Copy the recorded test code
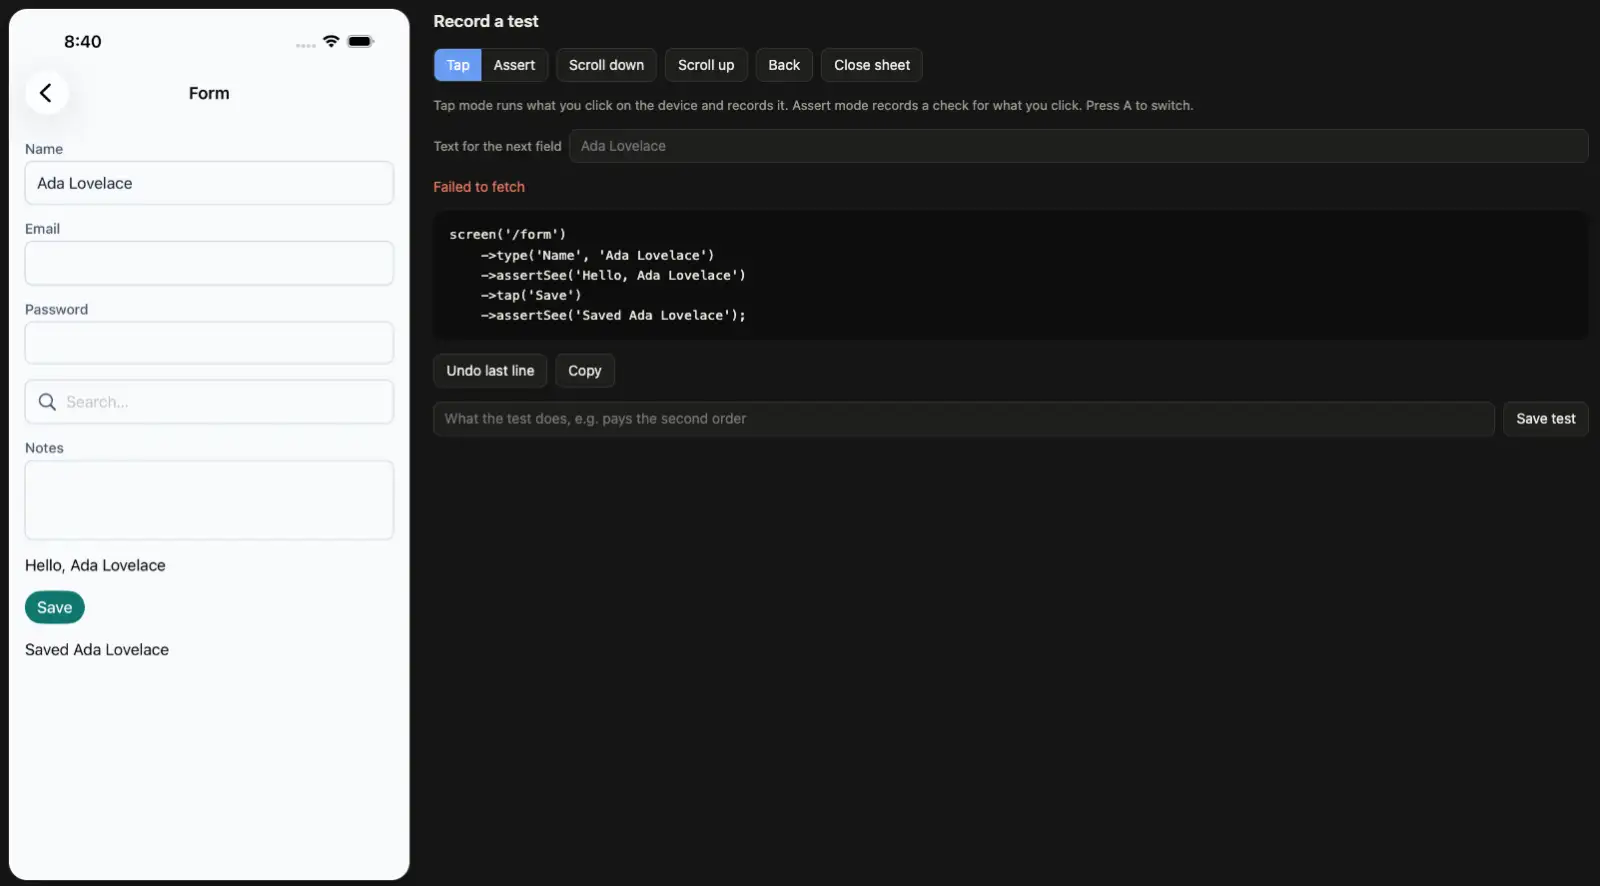 pos(585,371)
